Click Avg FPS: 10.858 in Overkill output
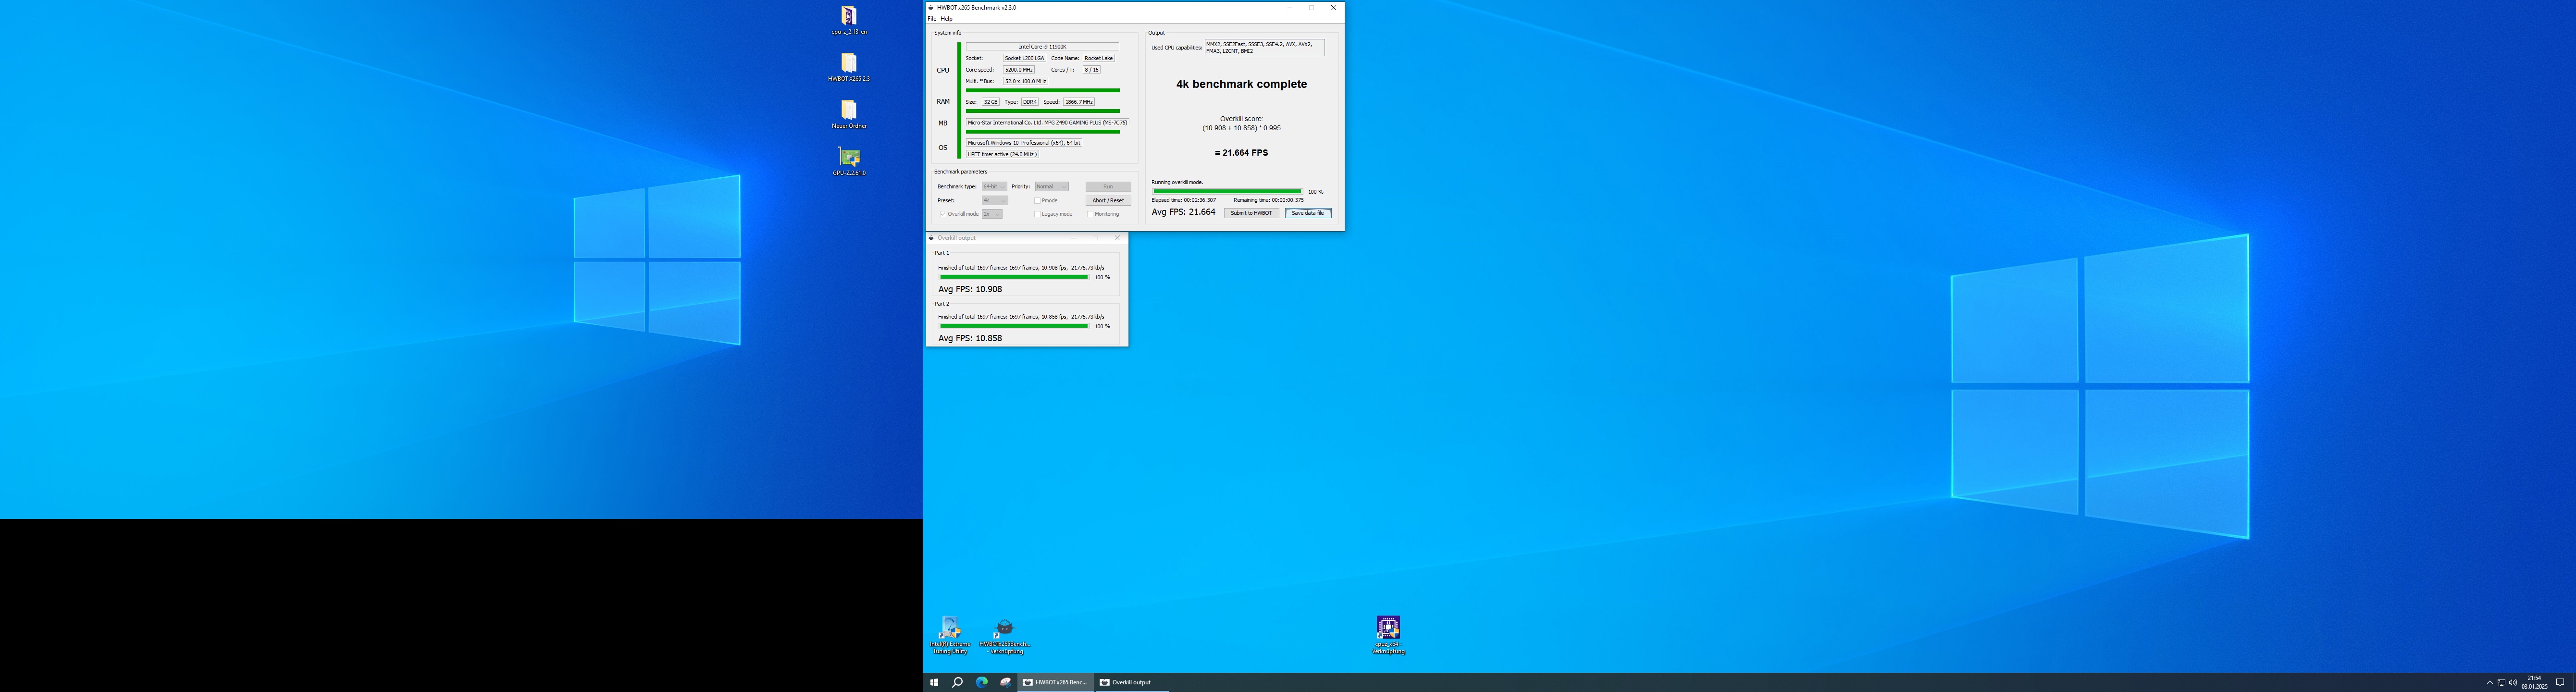Viewport: 2576px width, 692px height. point(970,338)
